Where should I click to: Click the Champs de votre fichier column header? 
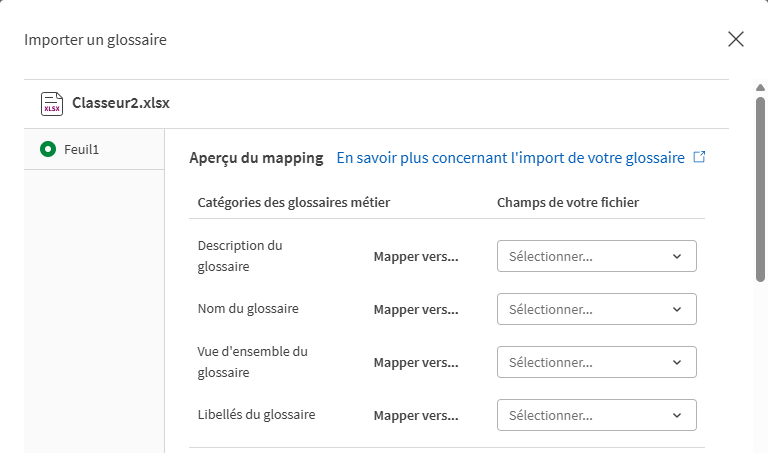(x=568, y=202)
